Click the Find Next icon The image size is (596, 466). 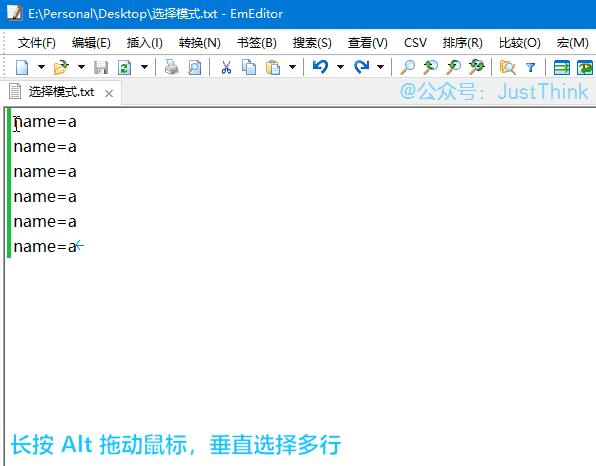pos(453,67)
